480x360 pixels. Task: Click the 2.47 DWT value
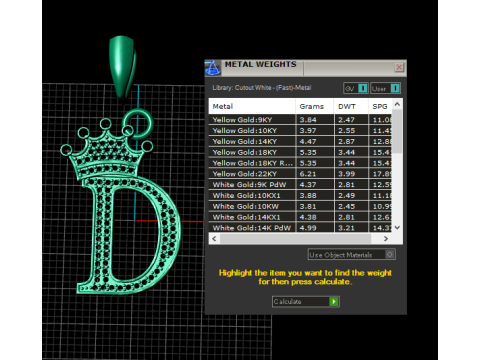[346, 120]
